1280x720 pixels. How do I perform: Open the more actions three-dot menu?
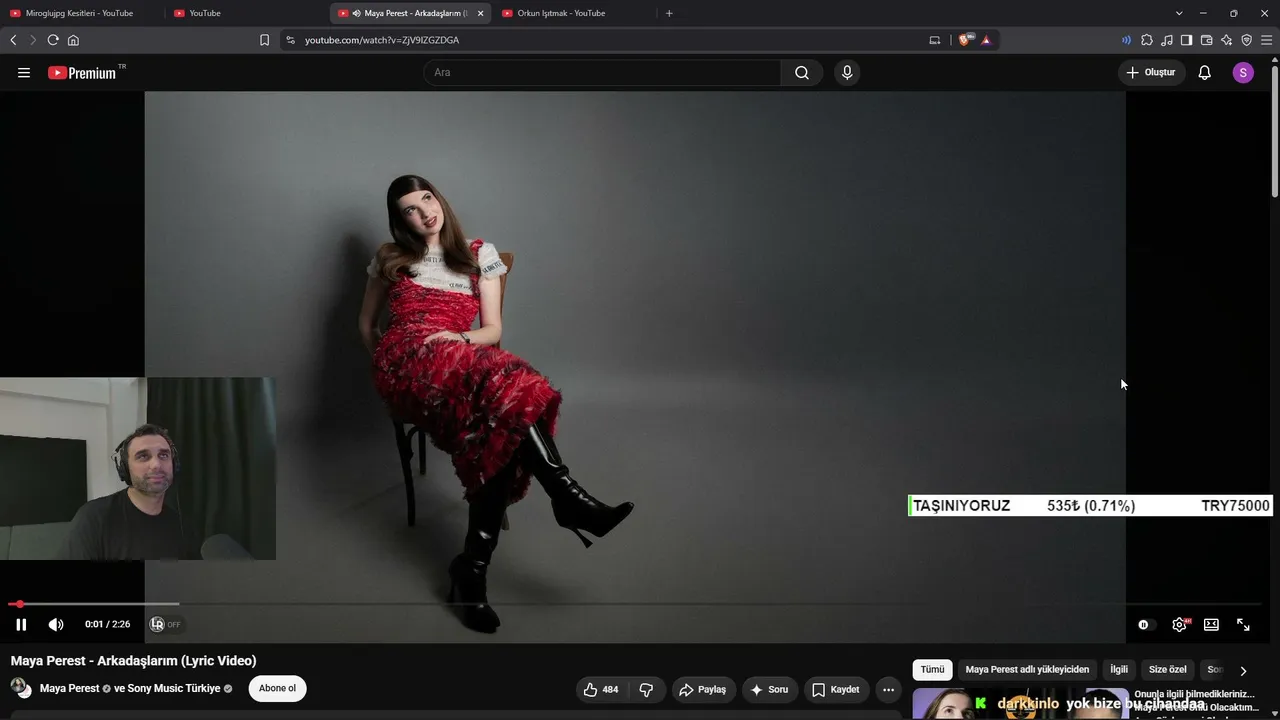pos(888,690)
